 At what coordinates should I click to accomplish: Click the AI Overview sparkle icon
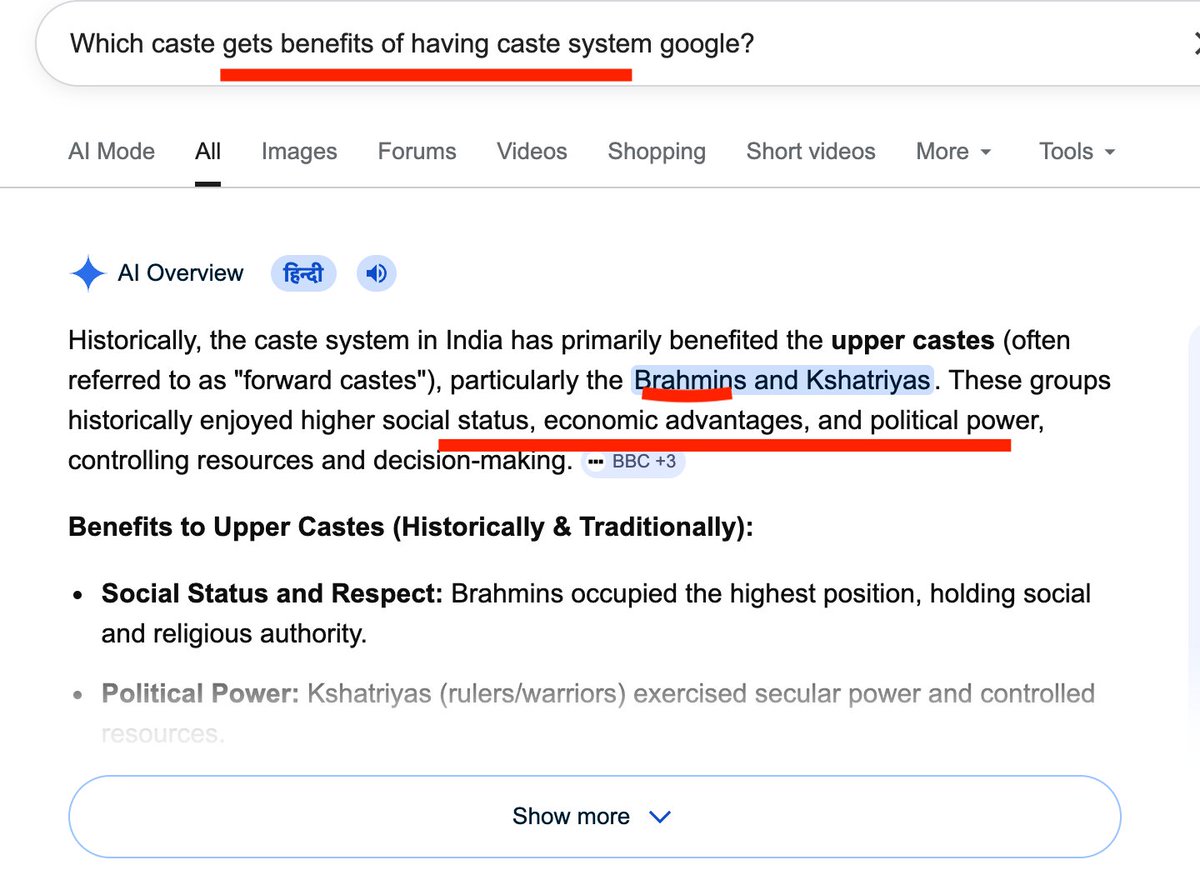tap(88, 272)
